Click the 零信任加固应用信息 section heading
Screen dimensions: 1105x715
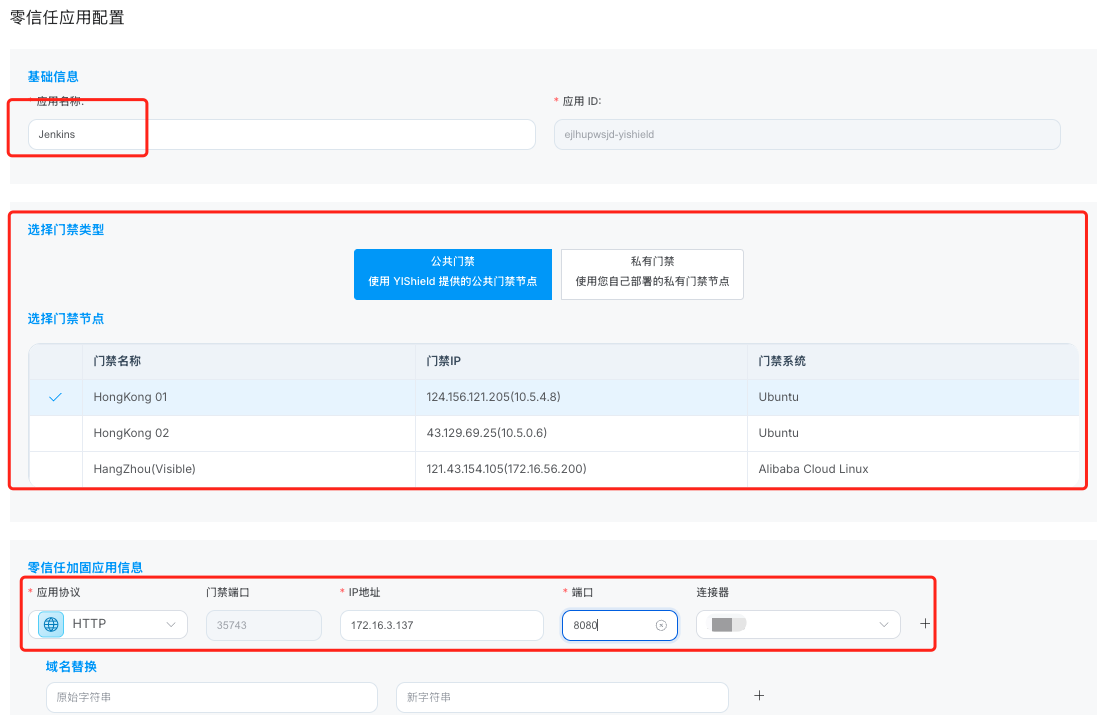85,568
